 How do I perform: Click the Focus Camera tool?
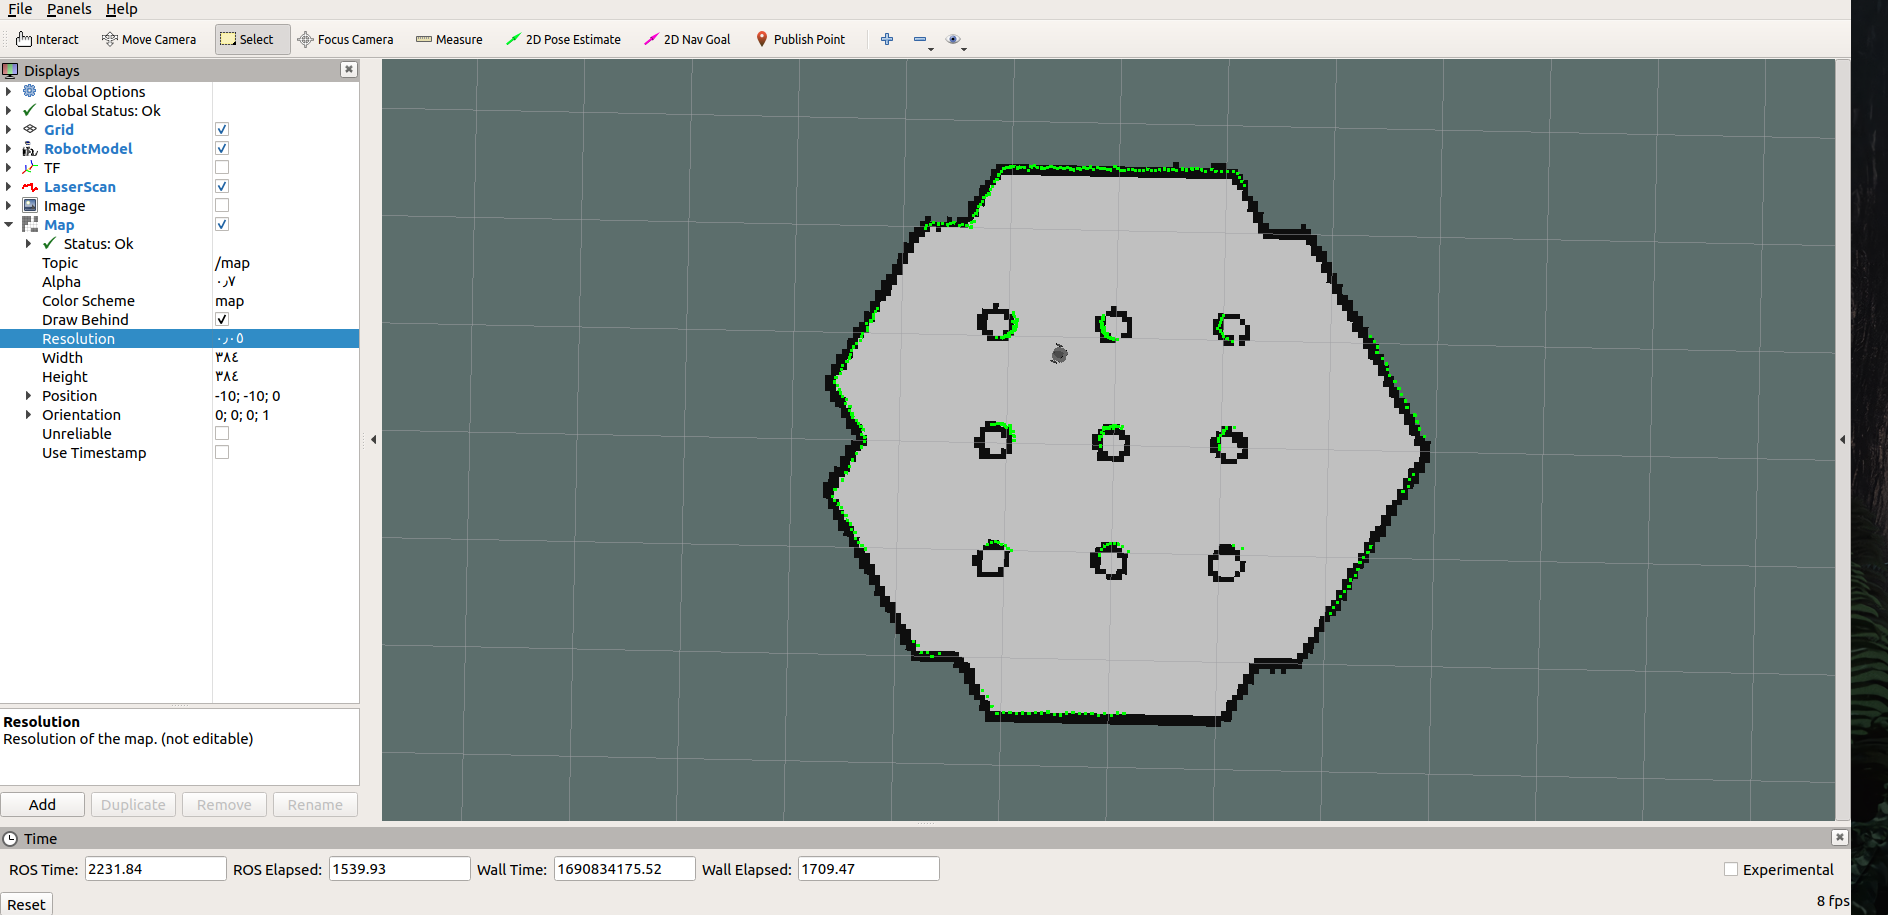click(x=346, y=39)
